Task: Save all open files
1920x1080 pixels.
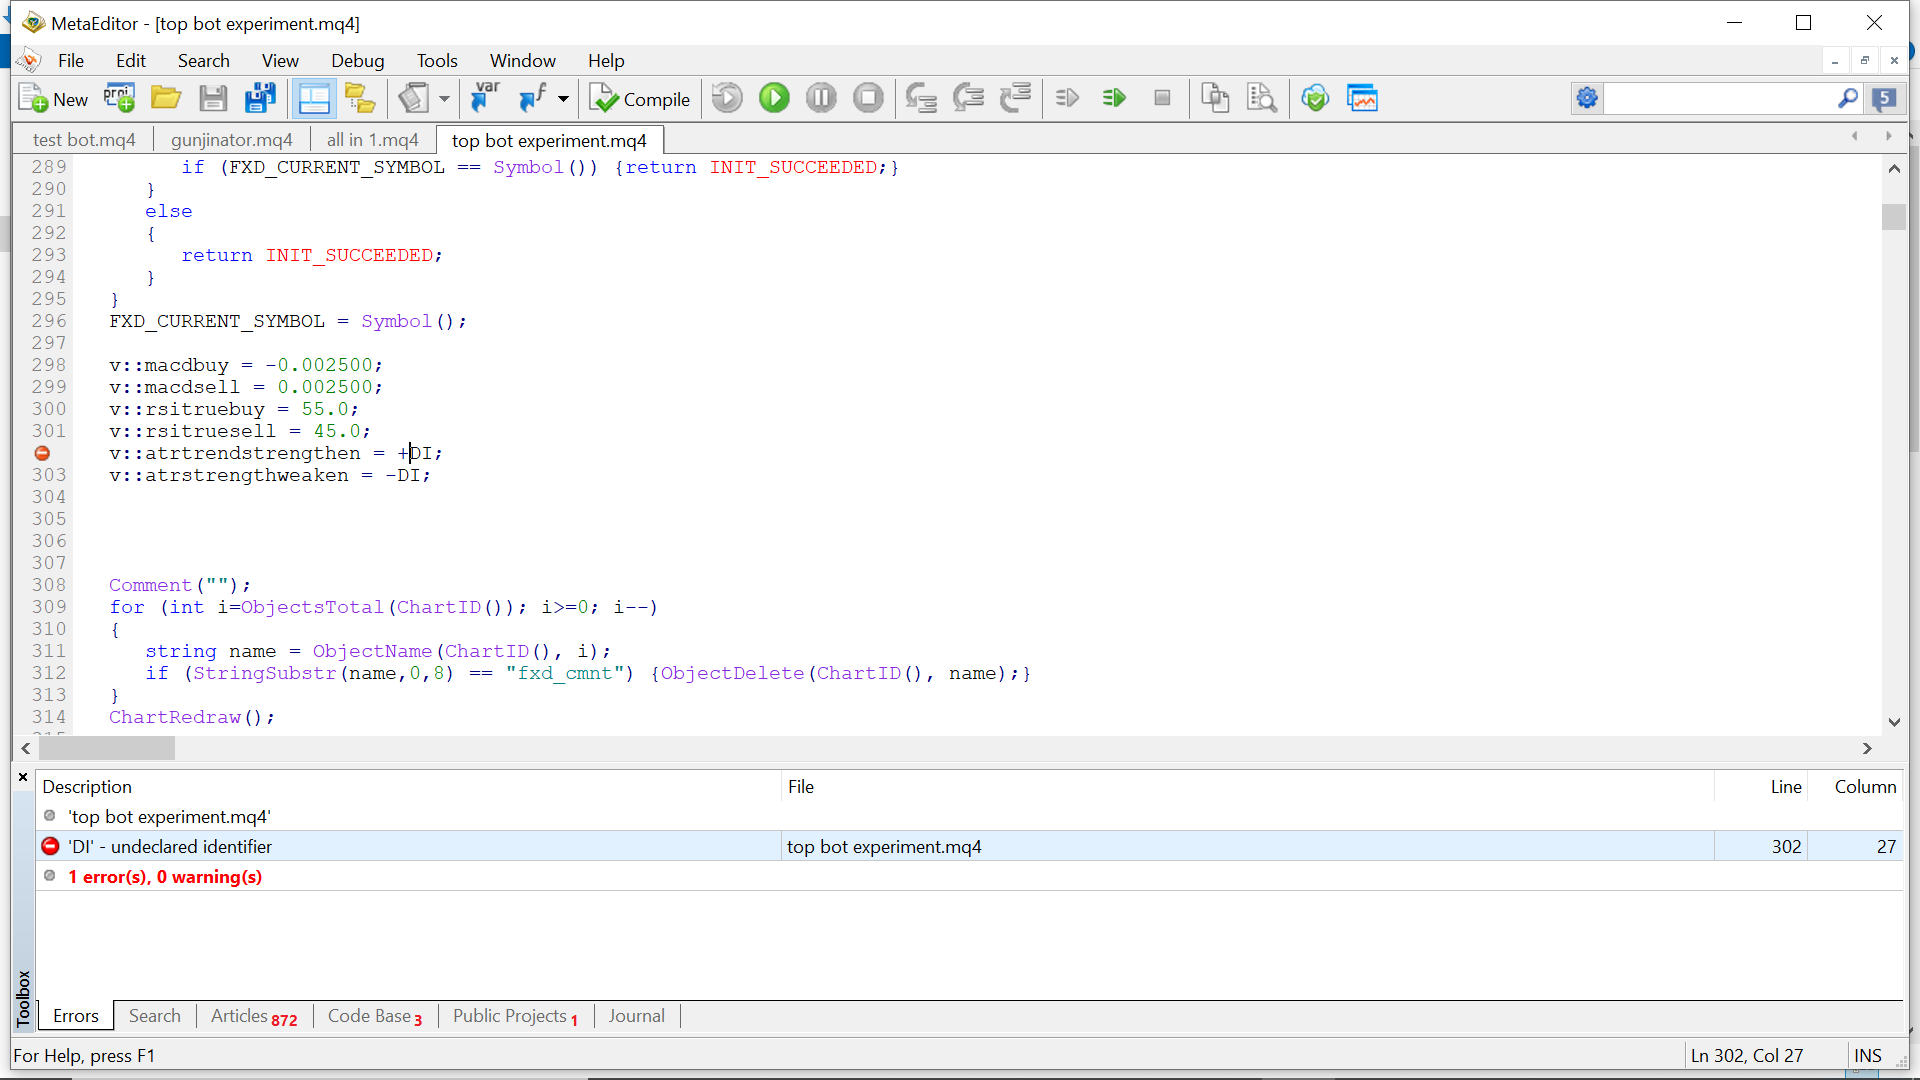Action: [260, 99]
